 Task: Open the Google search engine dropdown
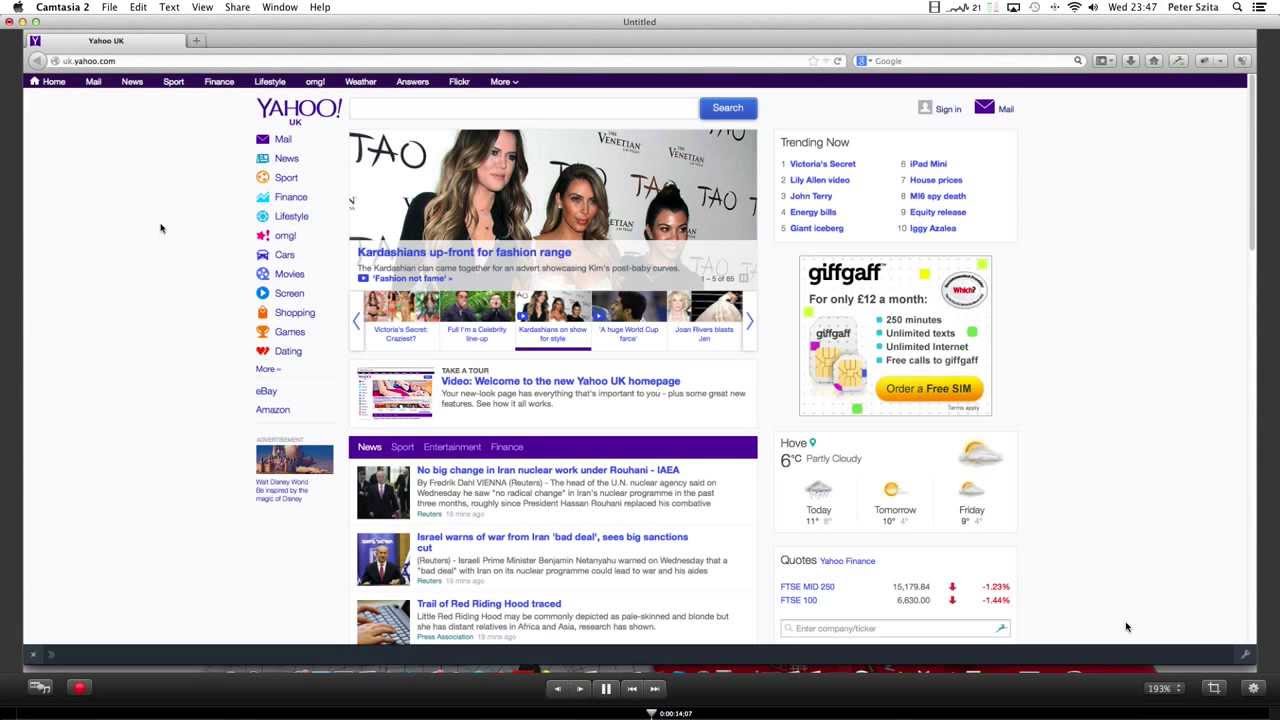[x=862, y=61]
